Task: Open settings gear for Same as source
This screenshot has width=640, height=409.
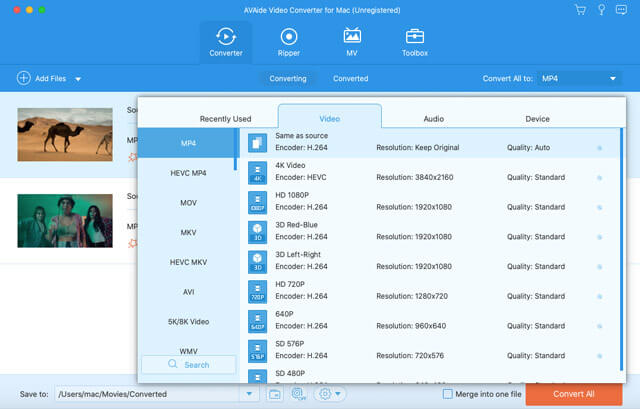Action: [600, 148]
